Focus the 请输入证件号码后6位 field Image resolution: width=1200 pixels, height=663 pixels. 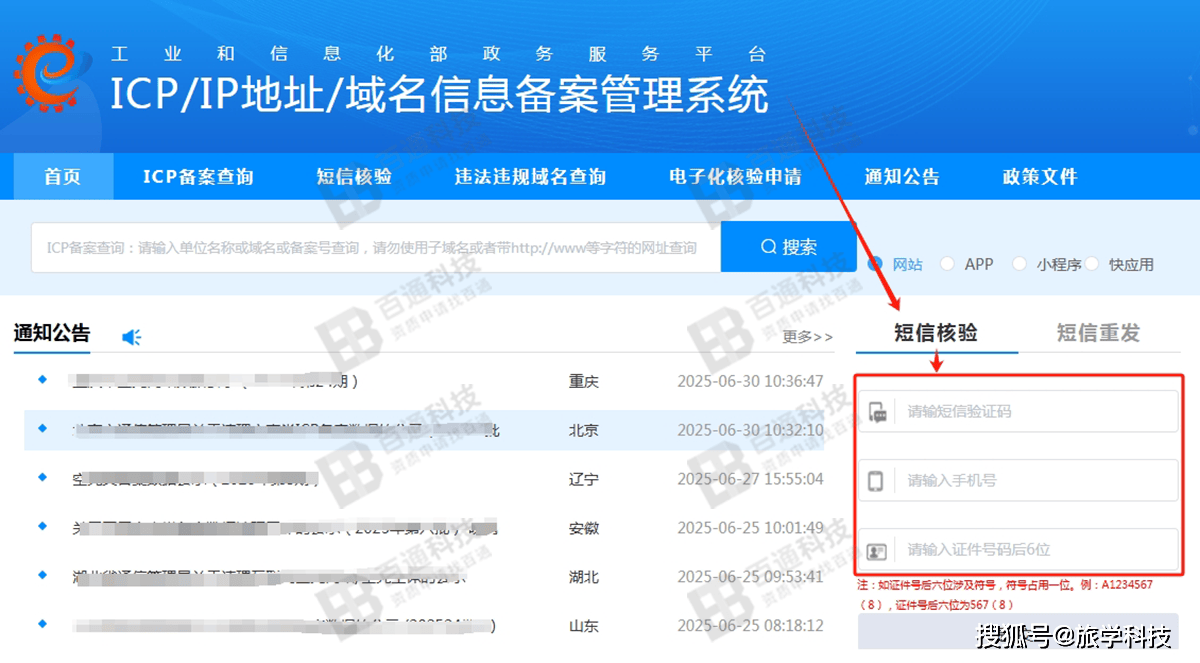(1019, 549)
